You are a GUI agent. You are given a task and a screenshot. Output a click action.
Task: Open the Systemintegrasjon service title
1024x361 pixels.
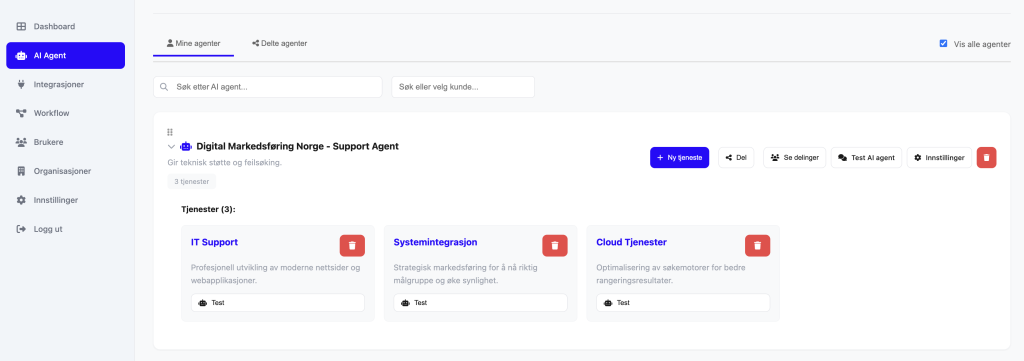[436, 242]
